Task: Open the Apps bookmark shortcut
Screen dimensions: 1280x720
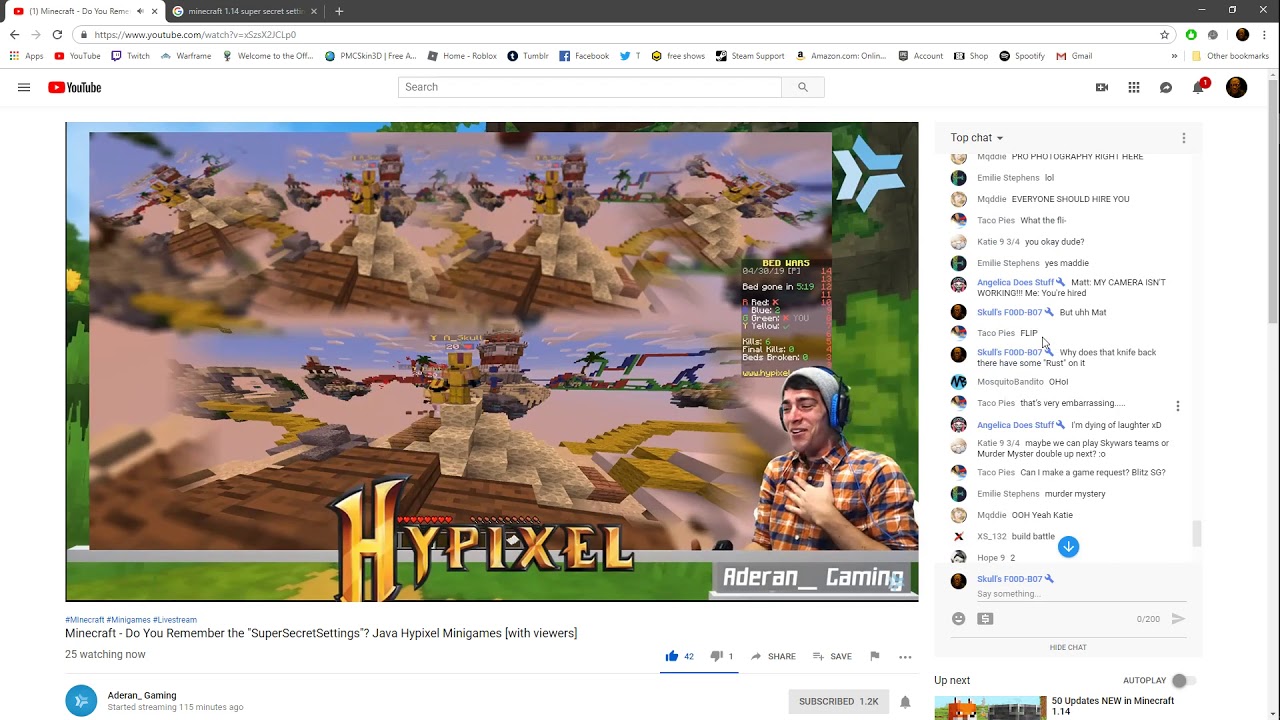Action: (27, 56)
